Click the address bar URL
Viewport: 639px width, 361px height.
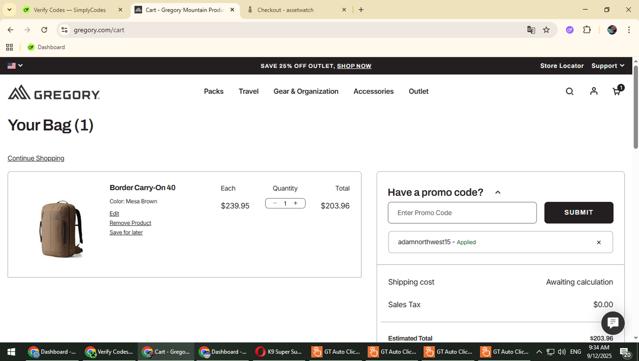[x=99, y=30]
